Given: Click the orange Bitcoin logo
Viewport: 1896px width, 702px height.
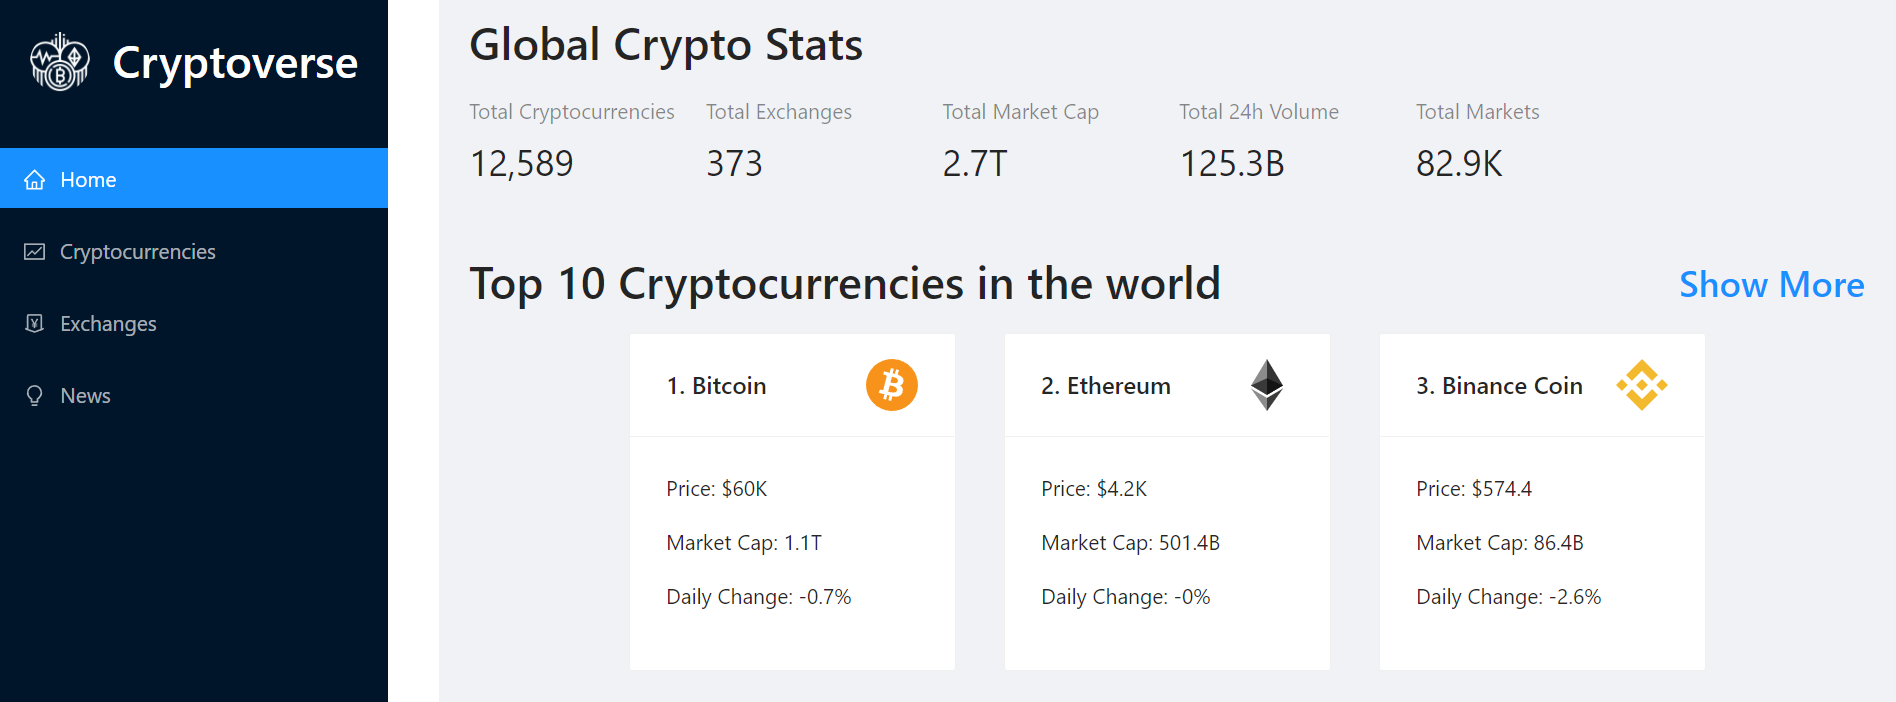Looking at the screenshot, I should click(891, 385).
